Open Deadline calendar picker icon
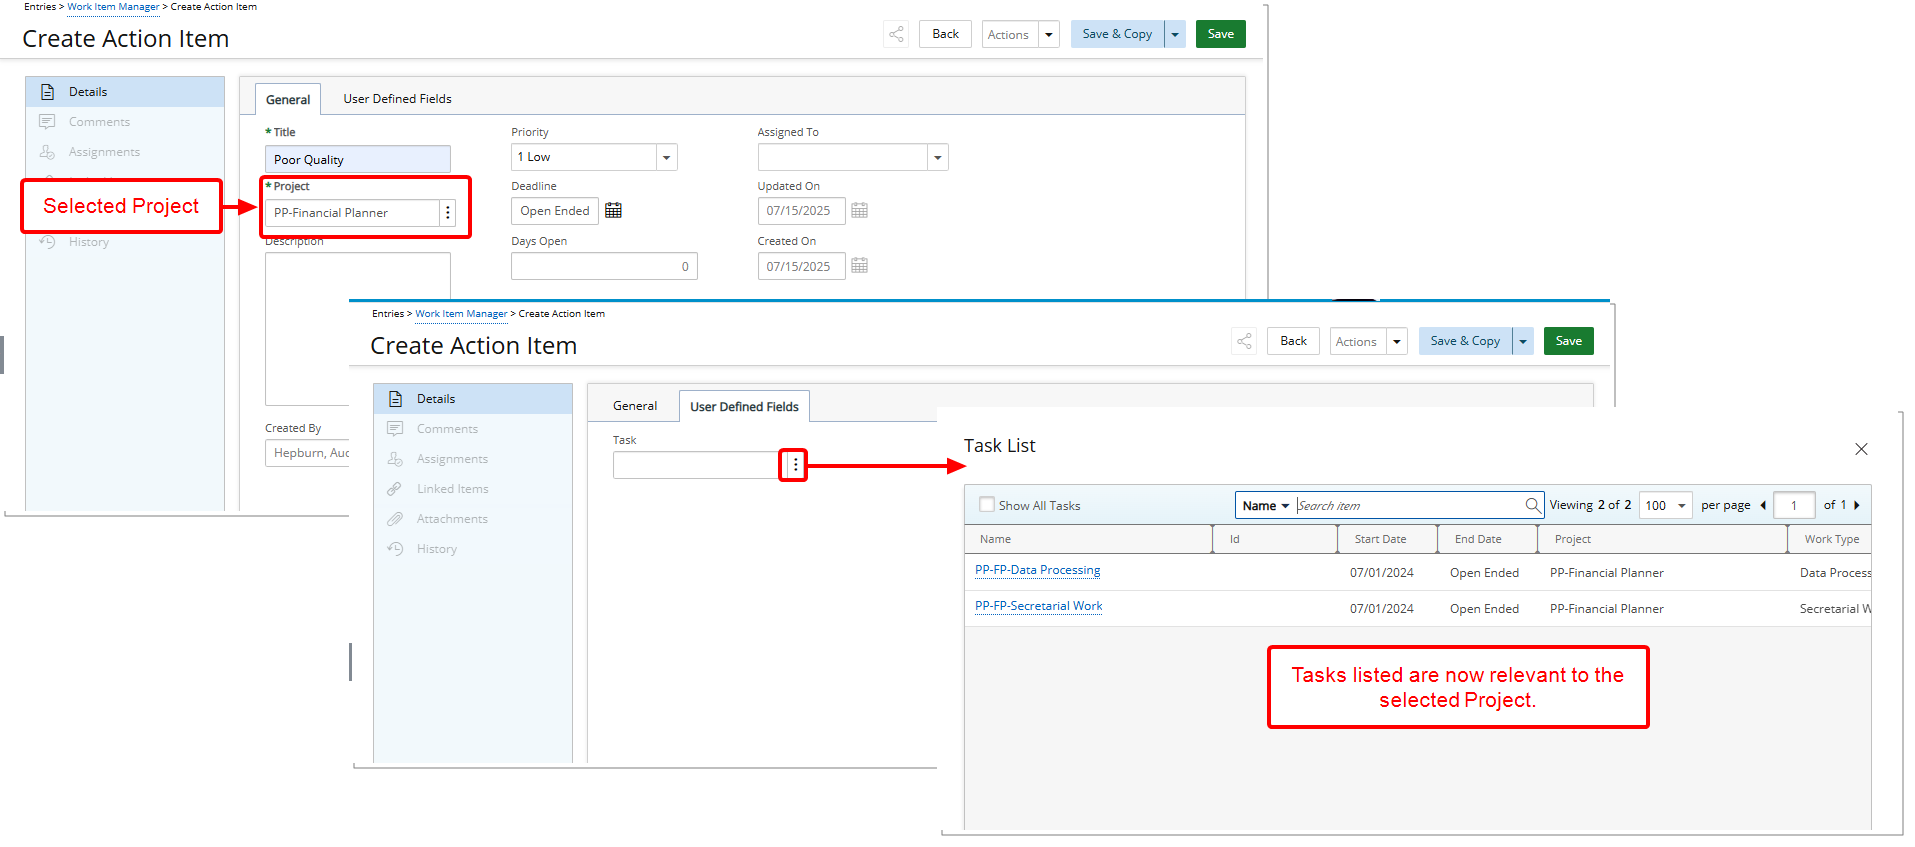 [613, 210]
